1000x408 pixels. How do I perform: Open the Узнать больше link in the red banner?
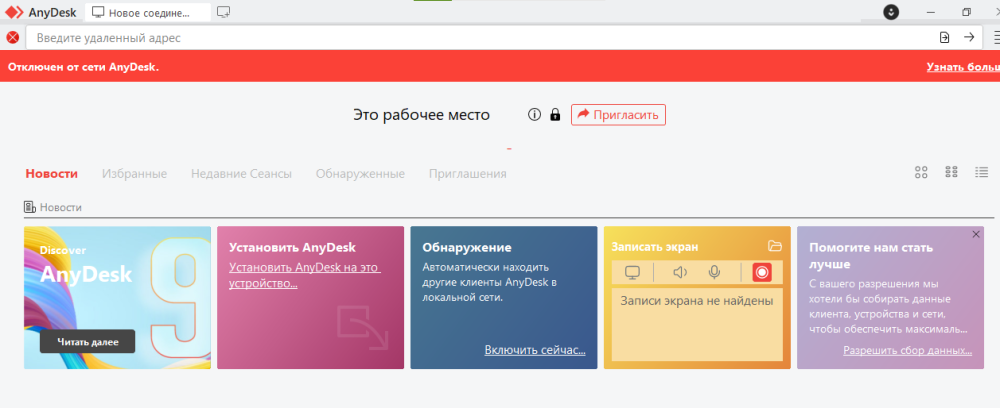pyautogui.click(x=963, y=66)
